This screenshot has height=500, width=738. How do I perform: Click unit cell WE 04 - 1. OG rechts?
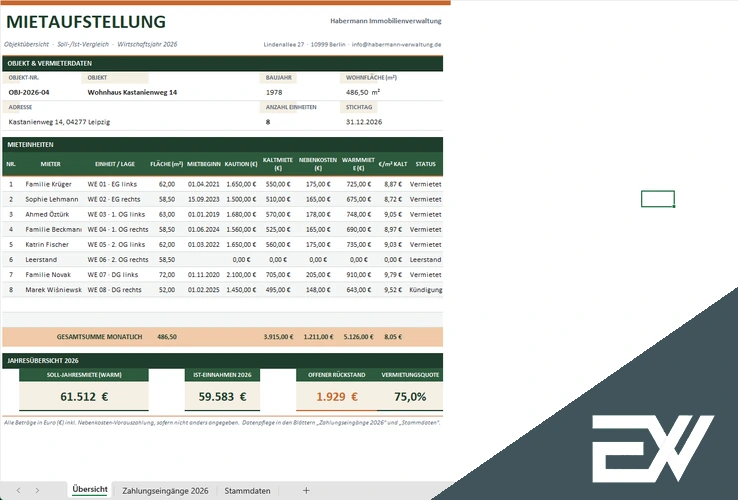tap(118, 229)
